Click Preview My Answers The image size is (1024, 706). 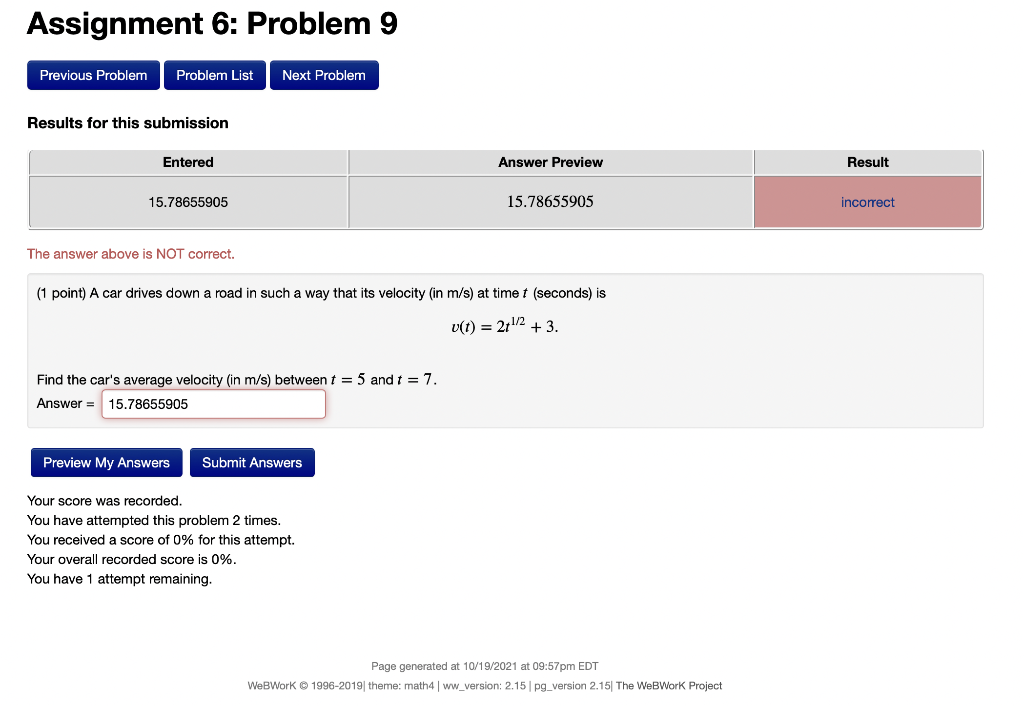(x=106, y=462)
